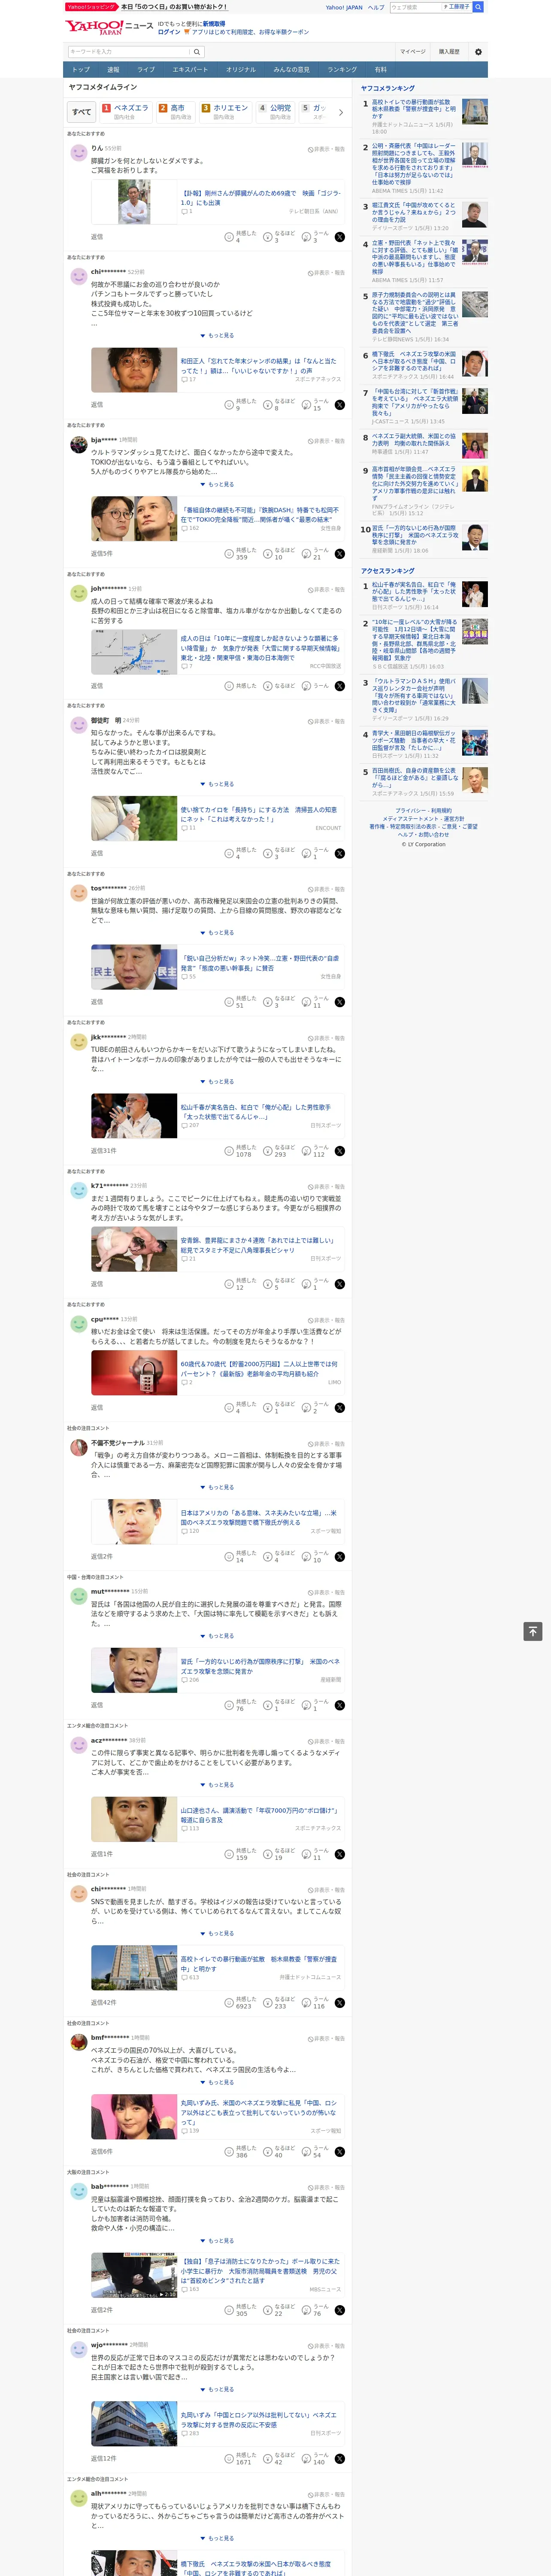551x2576 pixels.
Task: Open 購入履歴 link
Action: 449,52
